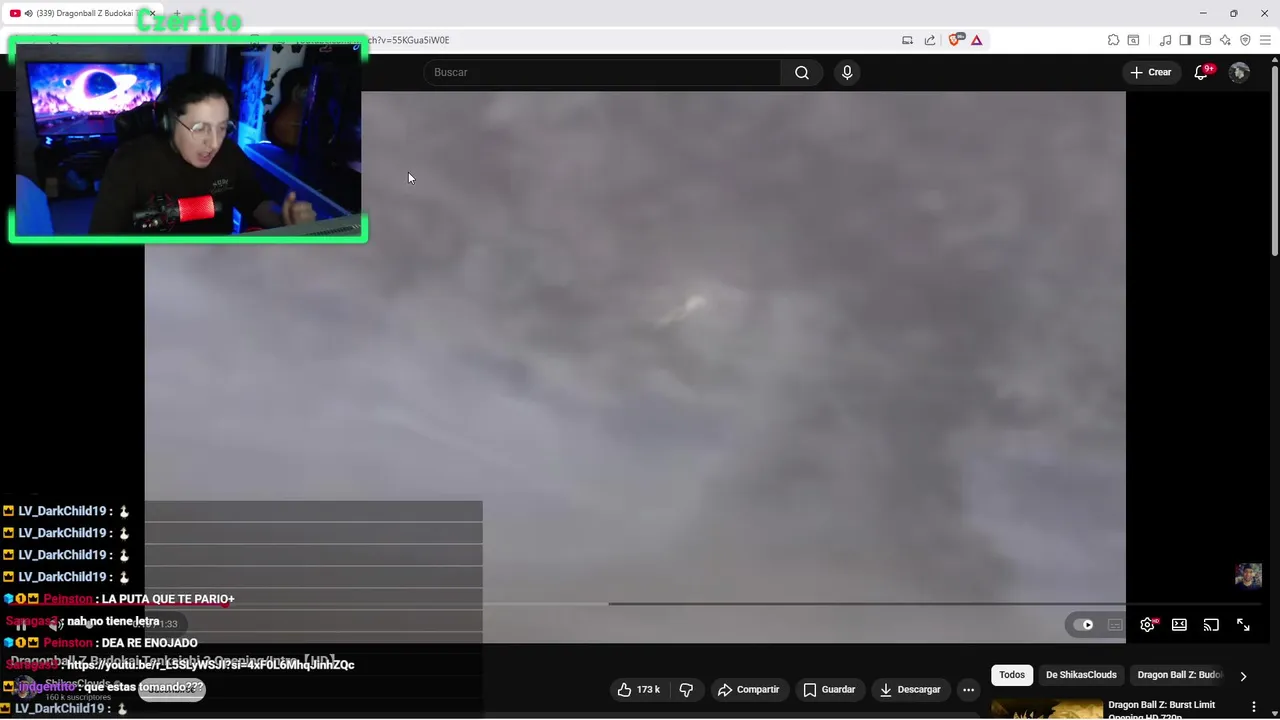Open the media controls music note icon
The width and height of the screenshot is (1280, 720).
[x=1165, y=40]
